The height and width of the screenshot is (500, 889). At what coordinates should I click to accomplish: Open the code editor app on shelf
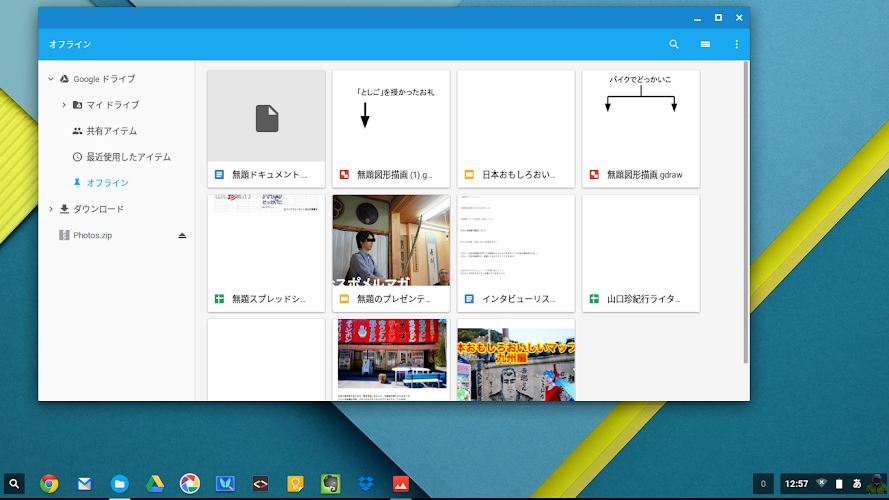[260, 484]
